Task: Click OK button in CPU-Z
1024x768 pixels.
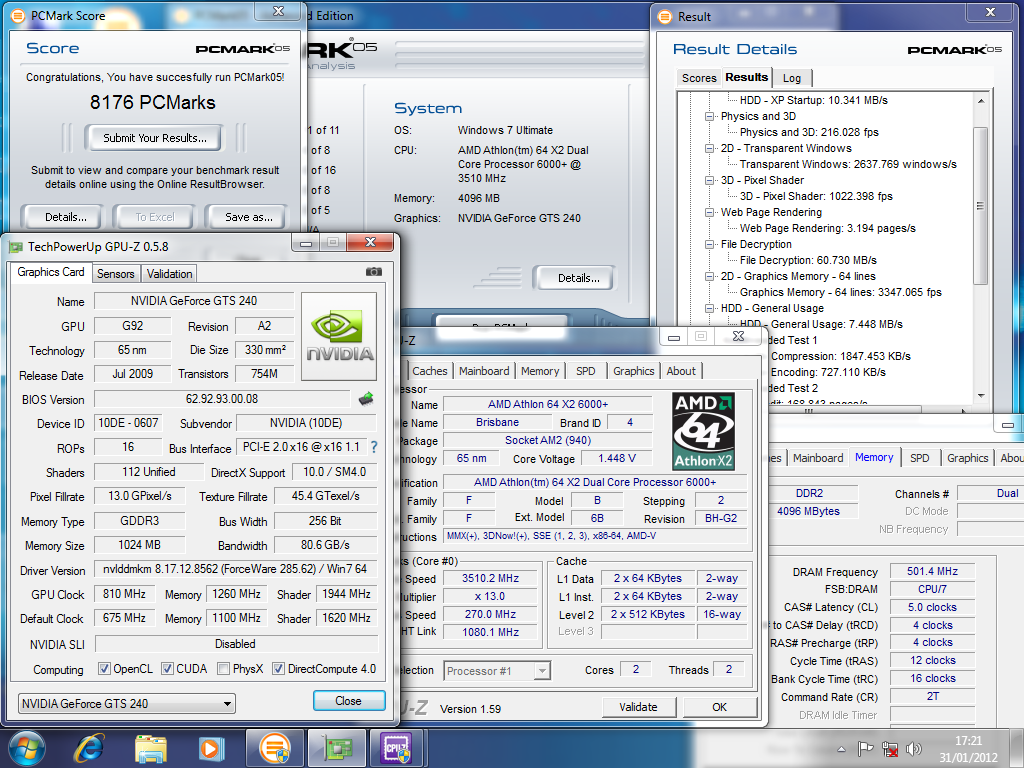Action: coord(720,707)
